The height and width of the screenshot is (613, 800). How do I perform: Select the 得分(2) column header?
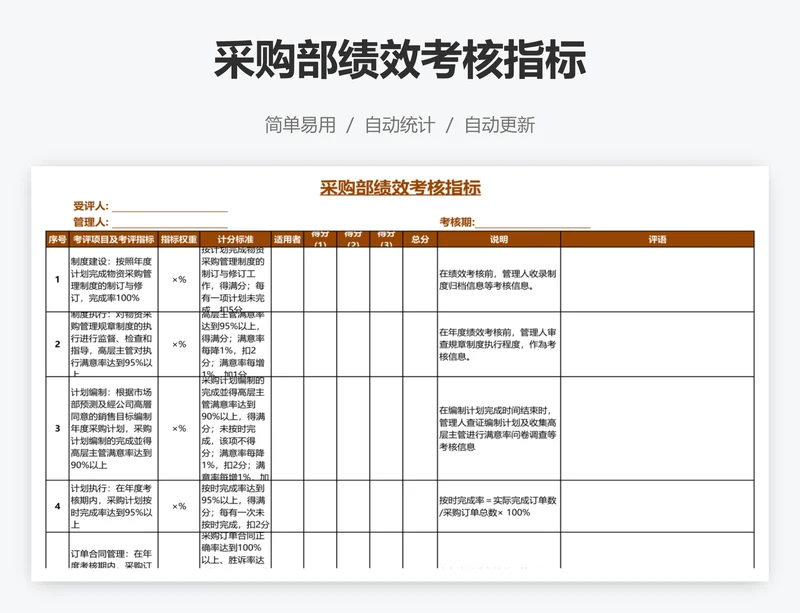coord(353,239)
